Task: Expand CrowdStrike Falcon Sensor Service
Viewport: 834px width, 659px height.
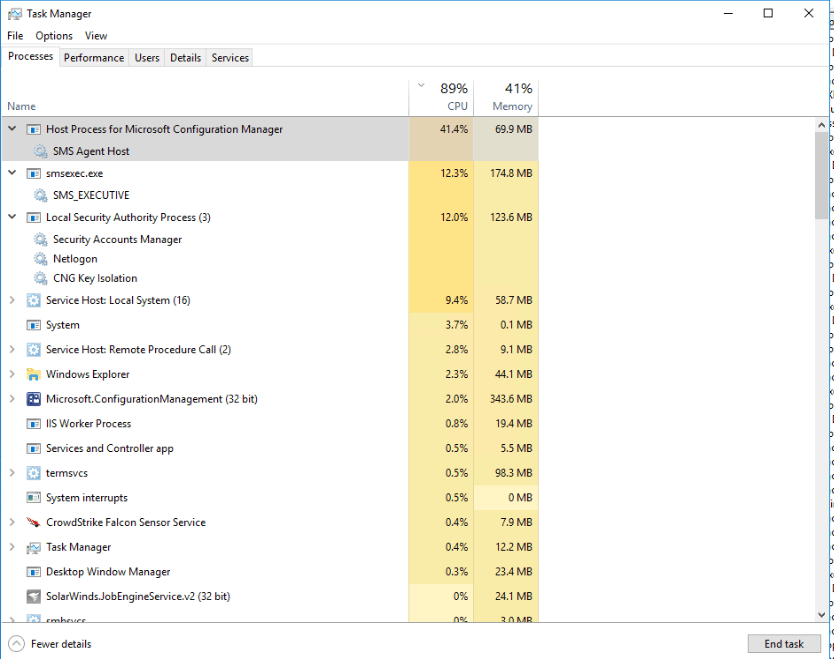Action: [x=12, y=522]
